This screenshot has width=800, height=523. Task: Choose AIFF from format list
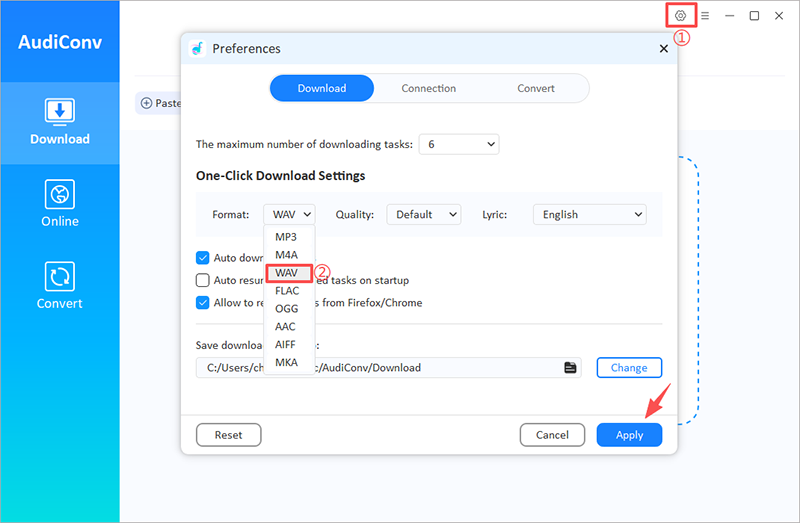tap(289, 344)
